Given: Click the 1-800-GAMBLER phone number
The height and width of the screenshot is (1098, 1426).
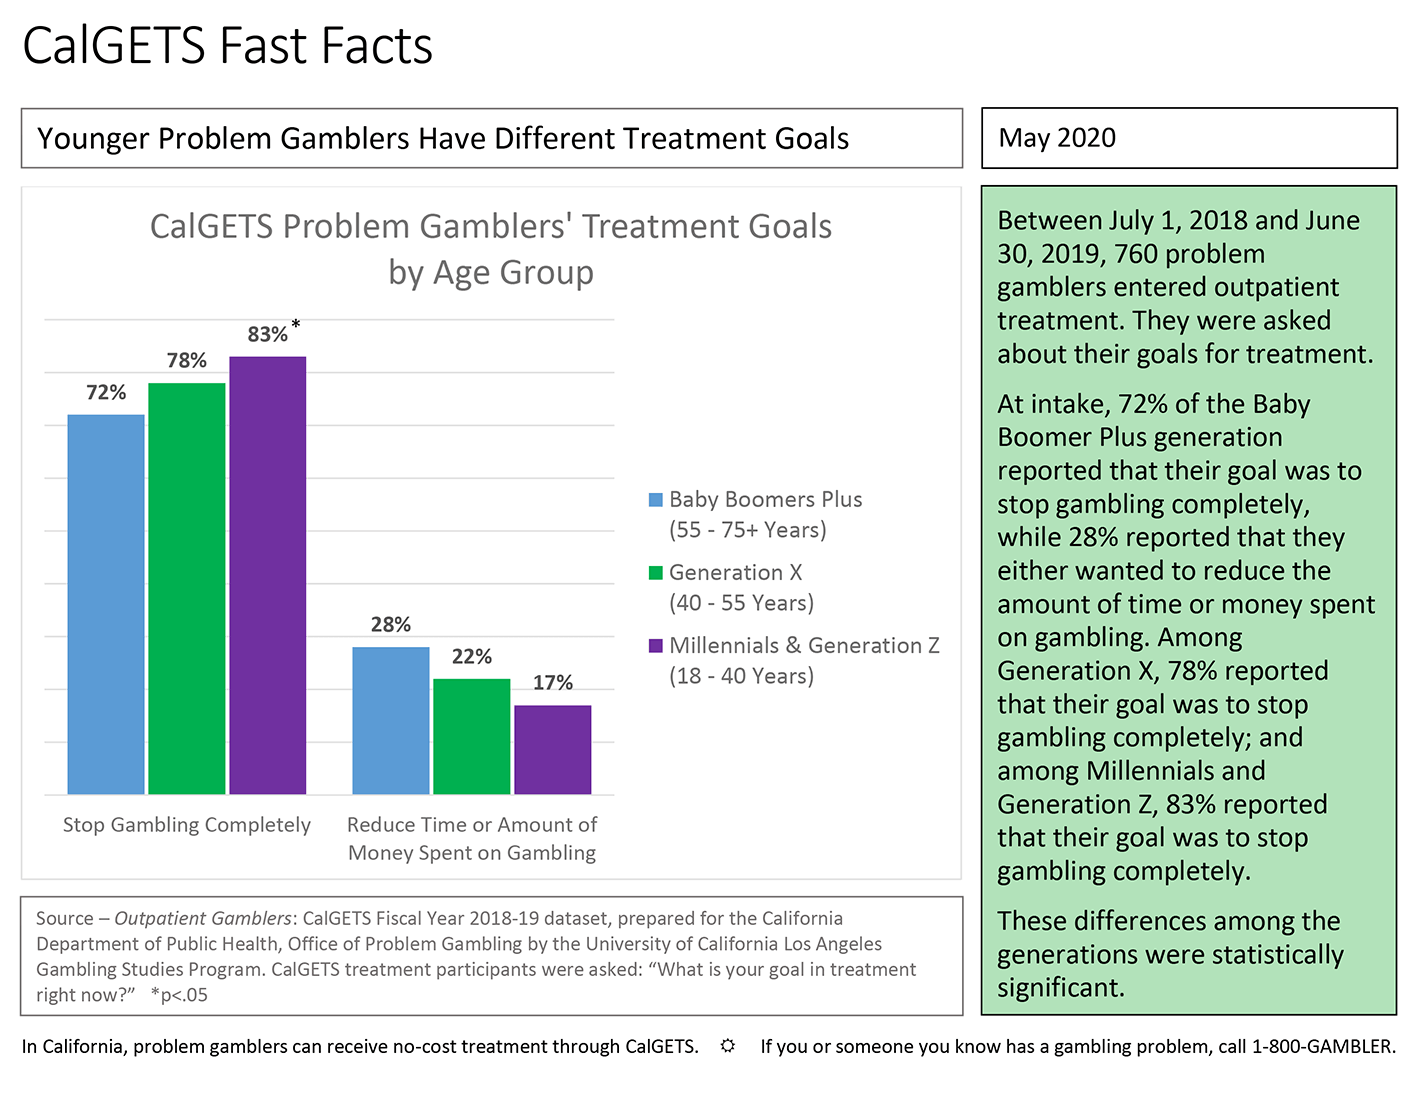Looking at the screenshot, I should click(1323, 1047).
